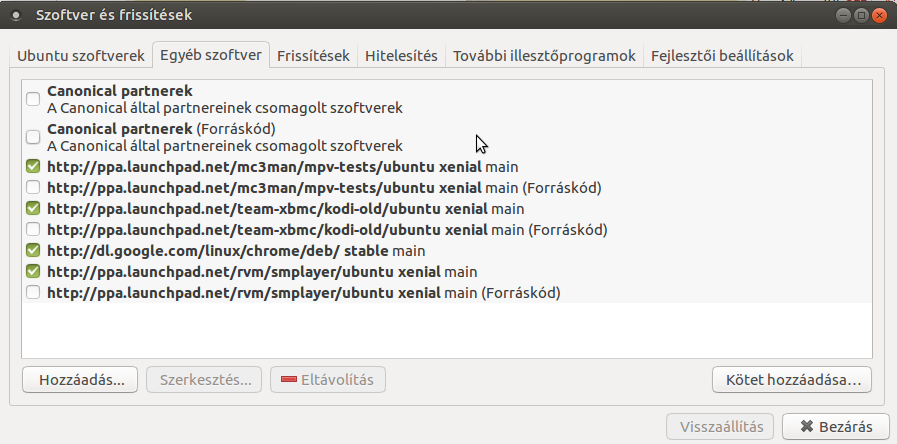The height and width of the screenshot is (444, 897).
Task: Uncheck the mc3man mpv-tests main repository
Action: coord(33,166)
